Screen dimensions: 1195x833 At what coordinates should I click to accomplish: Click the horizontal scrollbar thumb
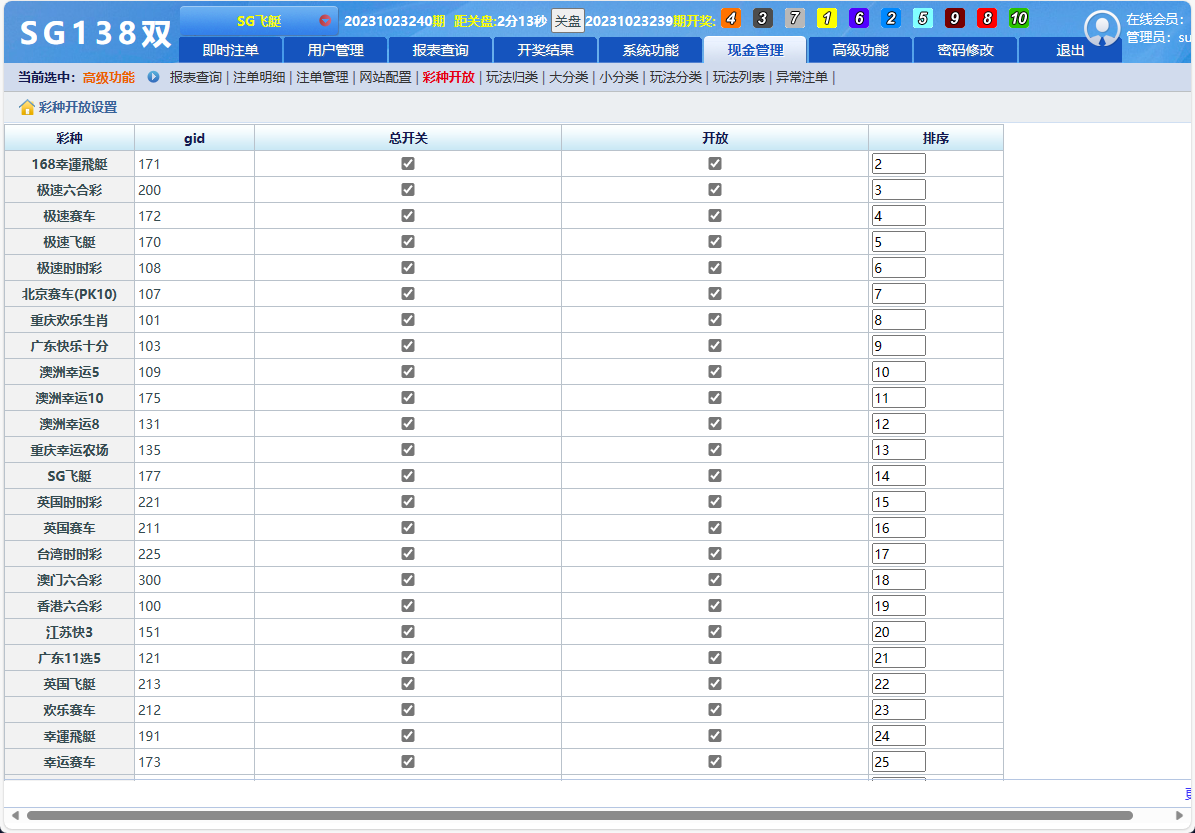pos(579,815)
